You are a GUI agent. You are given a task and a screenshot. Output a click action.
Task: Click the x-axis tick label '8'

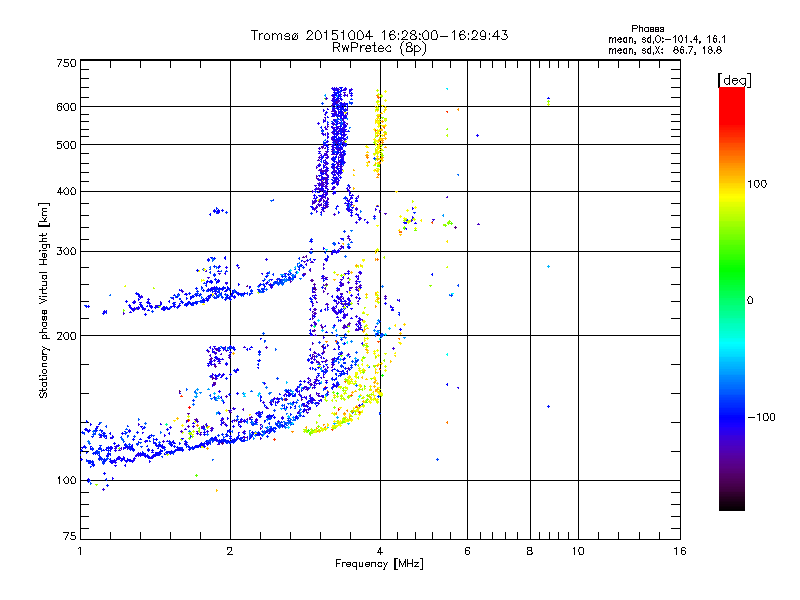(x=530, y=551)
